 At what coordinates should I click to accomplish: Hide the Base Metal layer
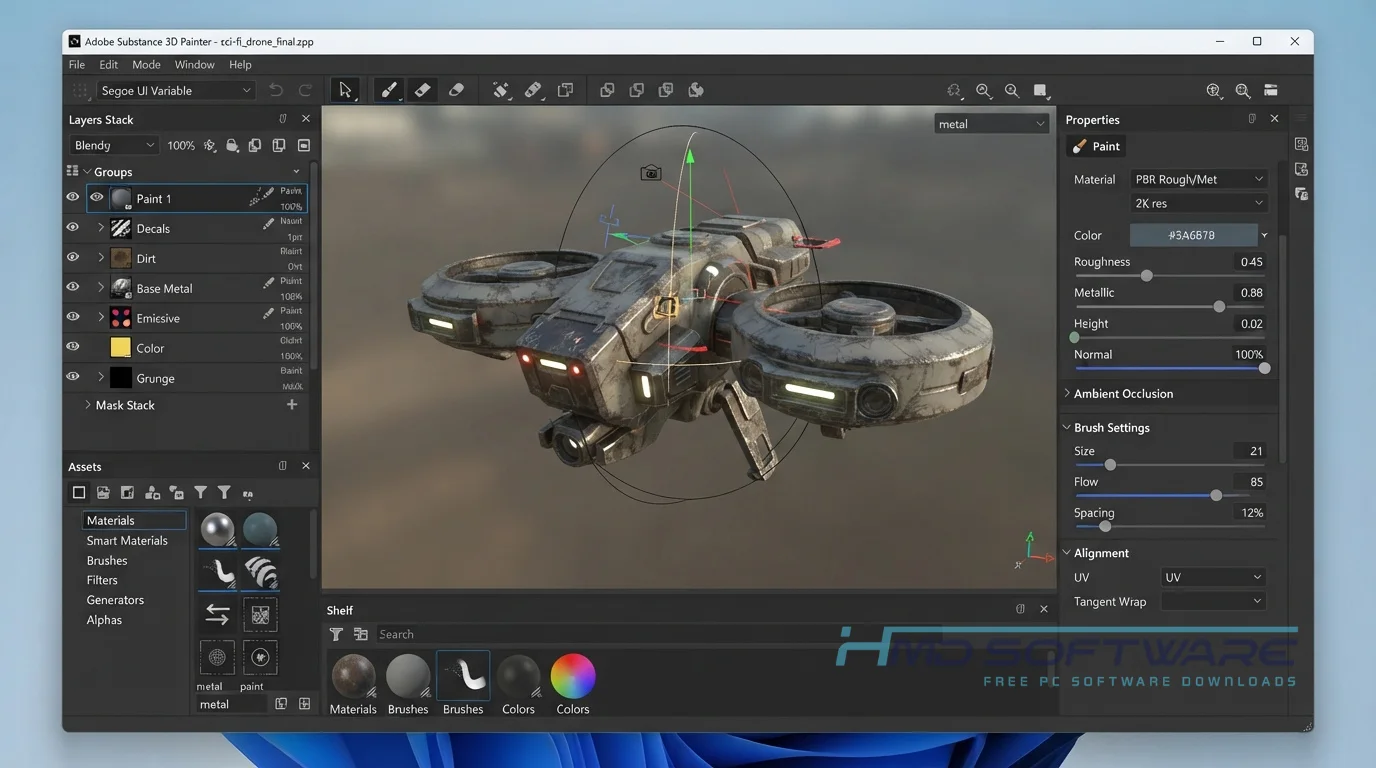(x=73, y=287)
